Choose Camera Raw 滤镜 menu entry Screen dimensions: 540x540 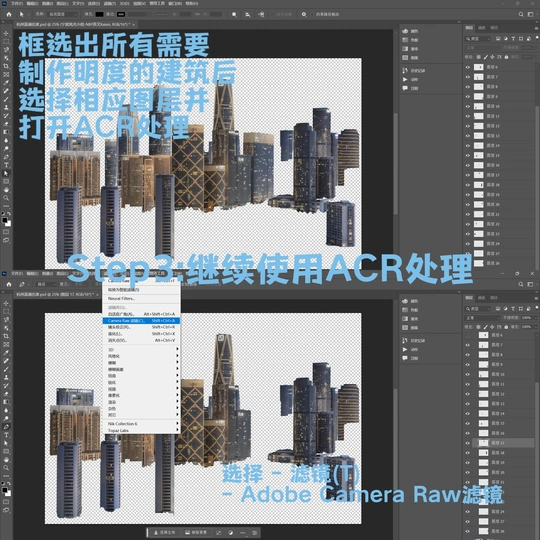(x=141, y=321)
